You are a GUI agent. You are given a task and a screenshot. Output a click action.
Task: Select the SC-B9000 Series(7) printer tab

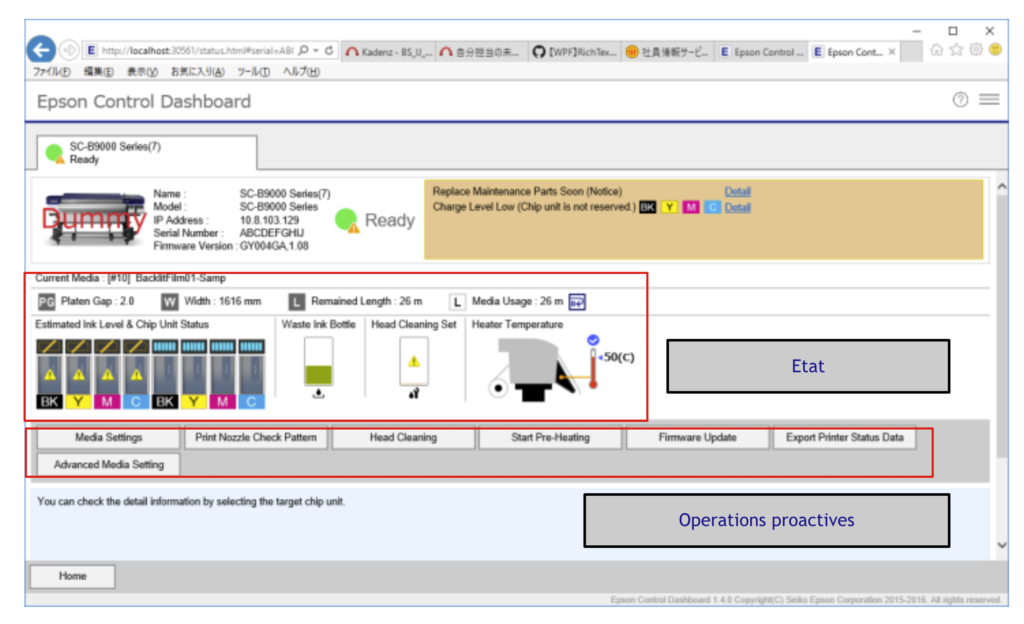coord(147,153)
